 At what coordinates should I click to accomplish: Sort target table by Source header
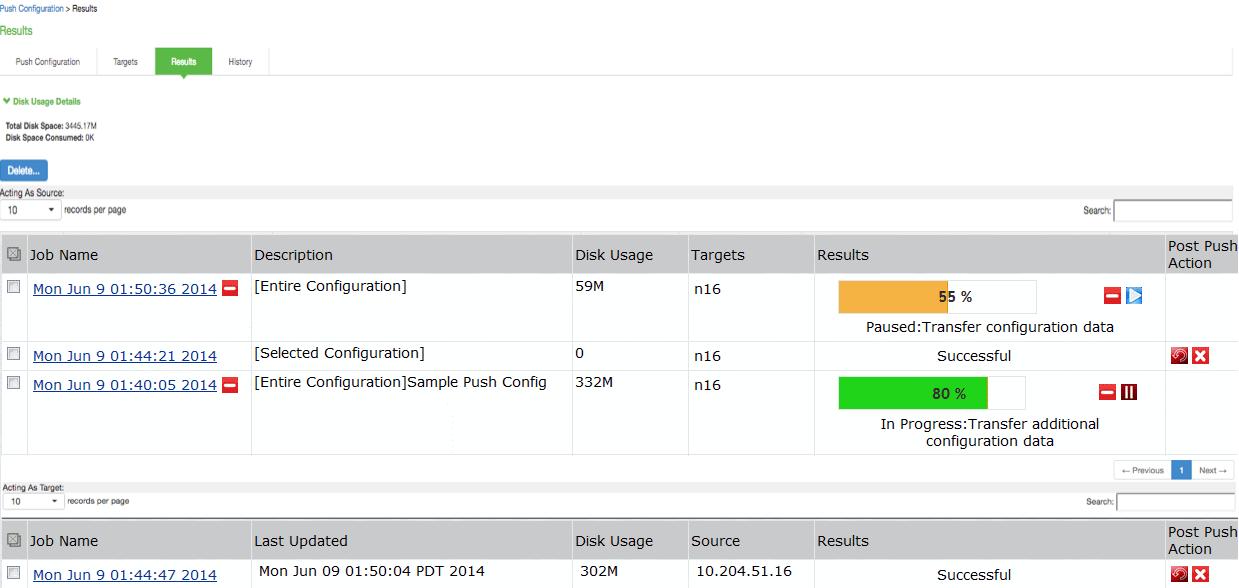716,541
